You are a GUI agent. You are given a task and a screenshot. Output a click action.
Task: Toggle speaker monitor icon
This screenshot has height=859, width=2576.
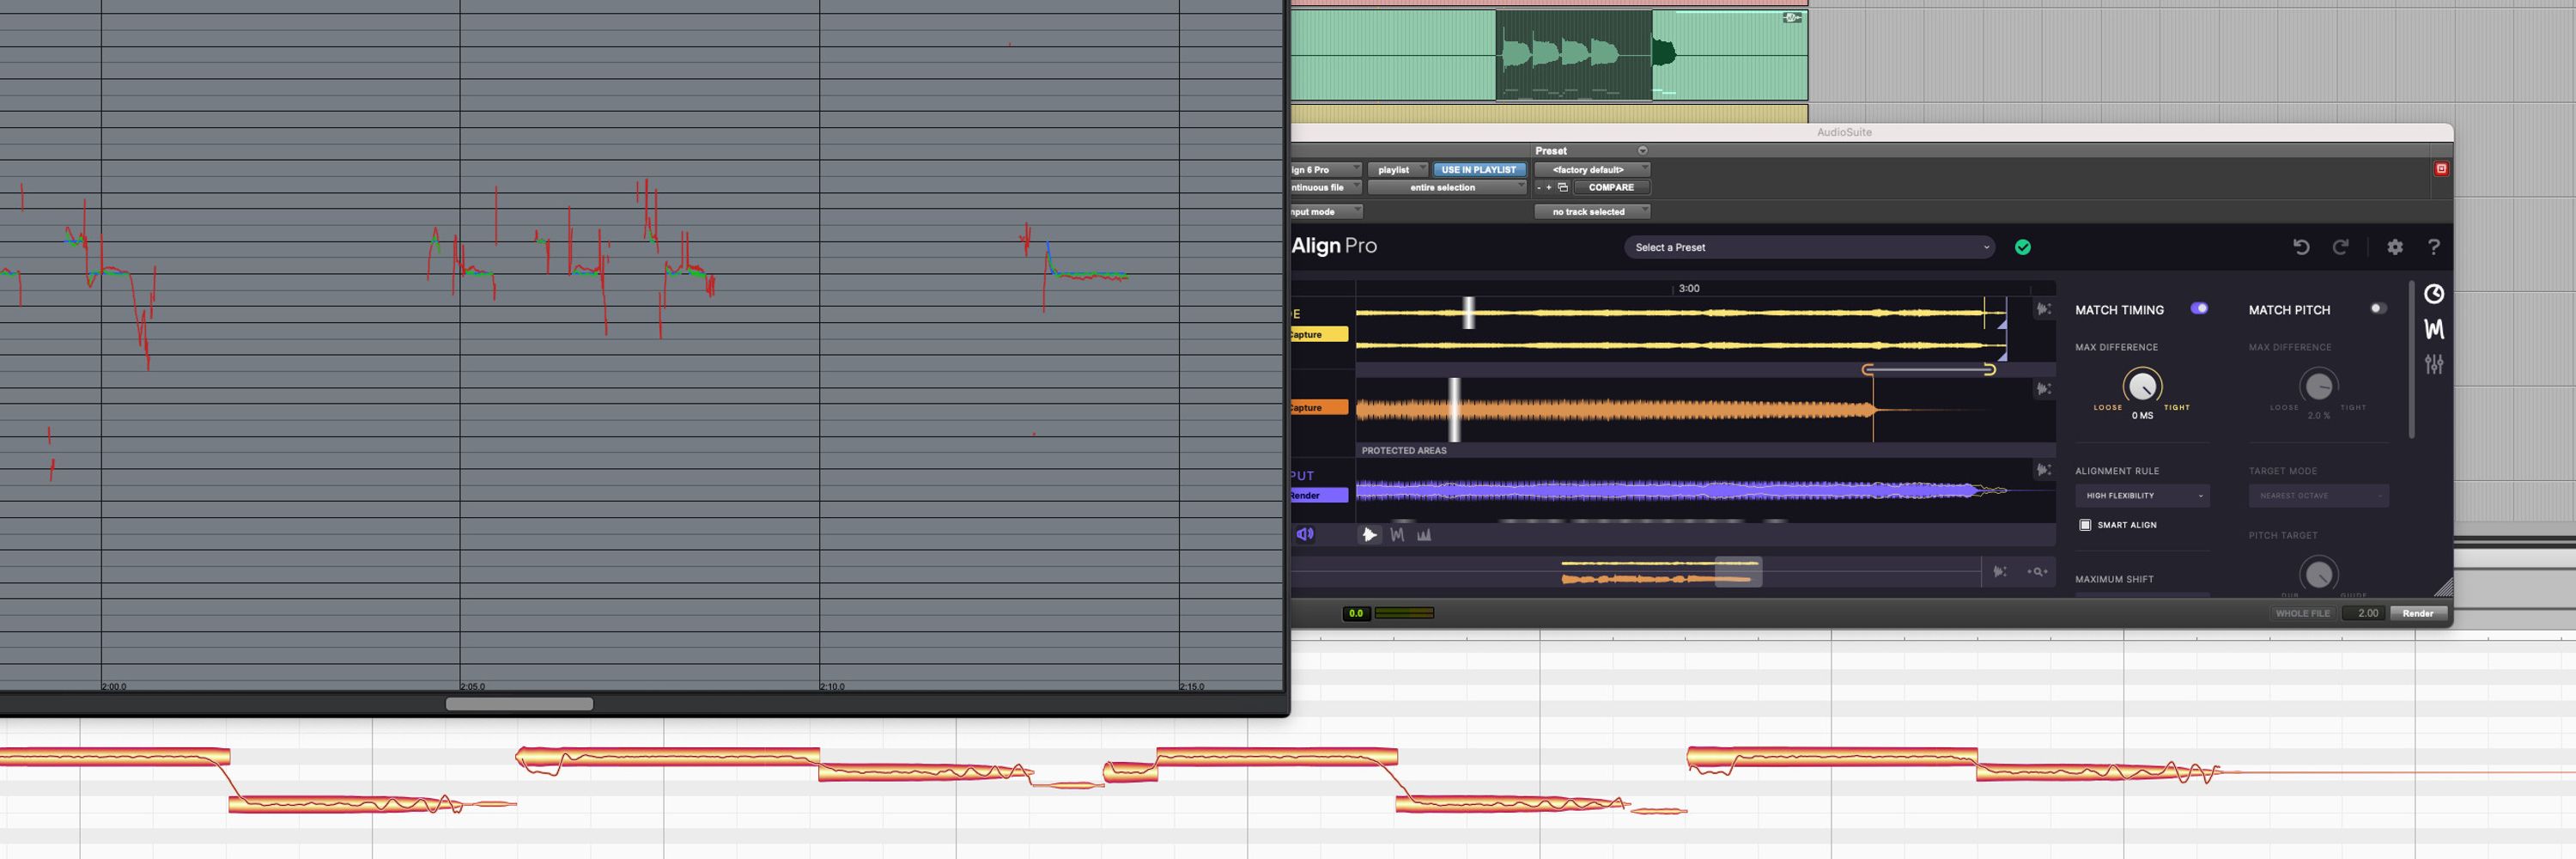[1305, 534]
